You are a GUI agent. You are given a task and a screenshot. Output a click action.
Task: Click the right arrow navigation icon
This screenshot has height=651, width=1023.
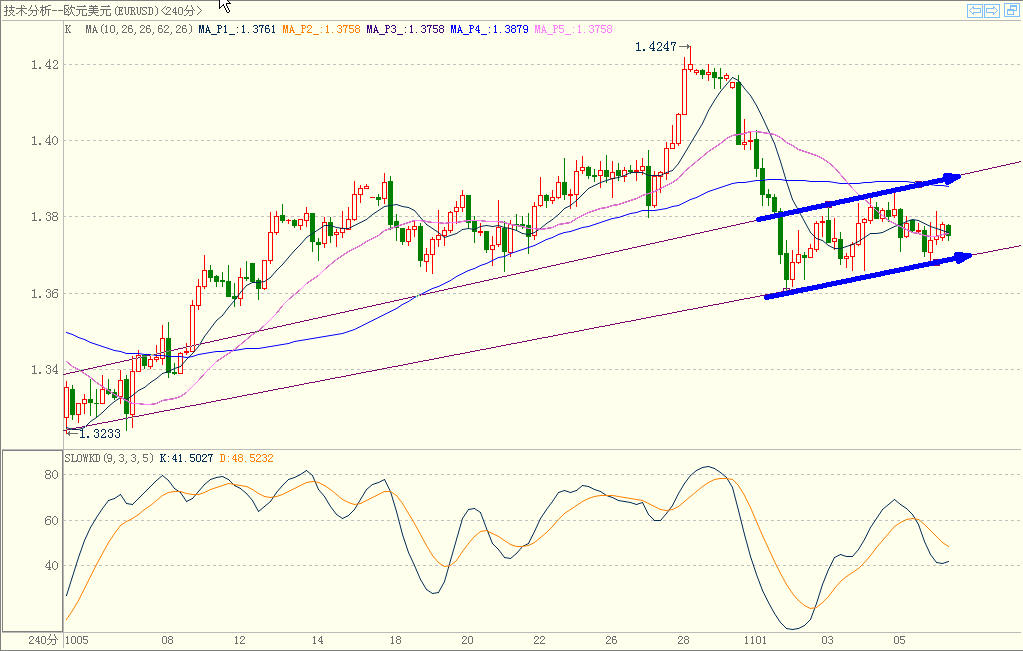click(992, 10)
